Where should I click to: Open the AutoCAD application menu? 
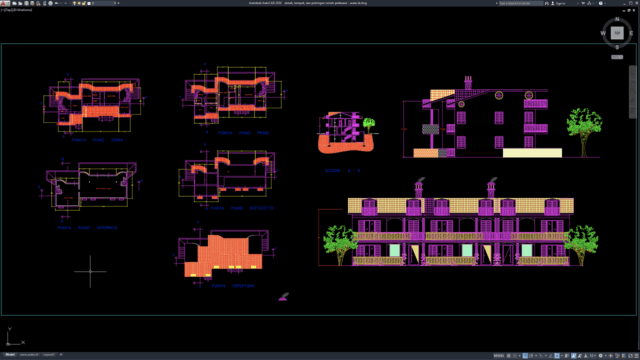click(x=5, y=3)
